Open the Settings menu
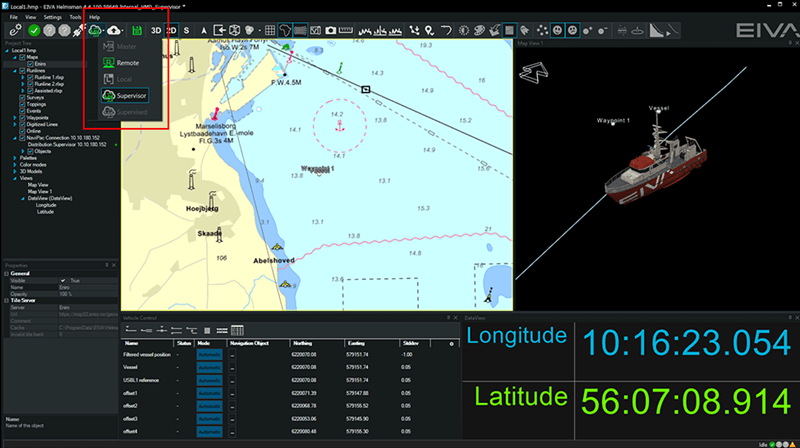The width and height of the screenshot is (800, 448). pyautogui.click(x=52, y=18)
